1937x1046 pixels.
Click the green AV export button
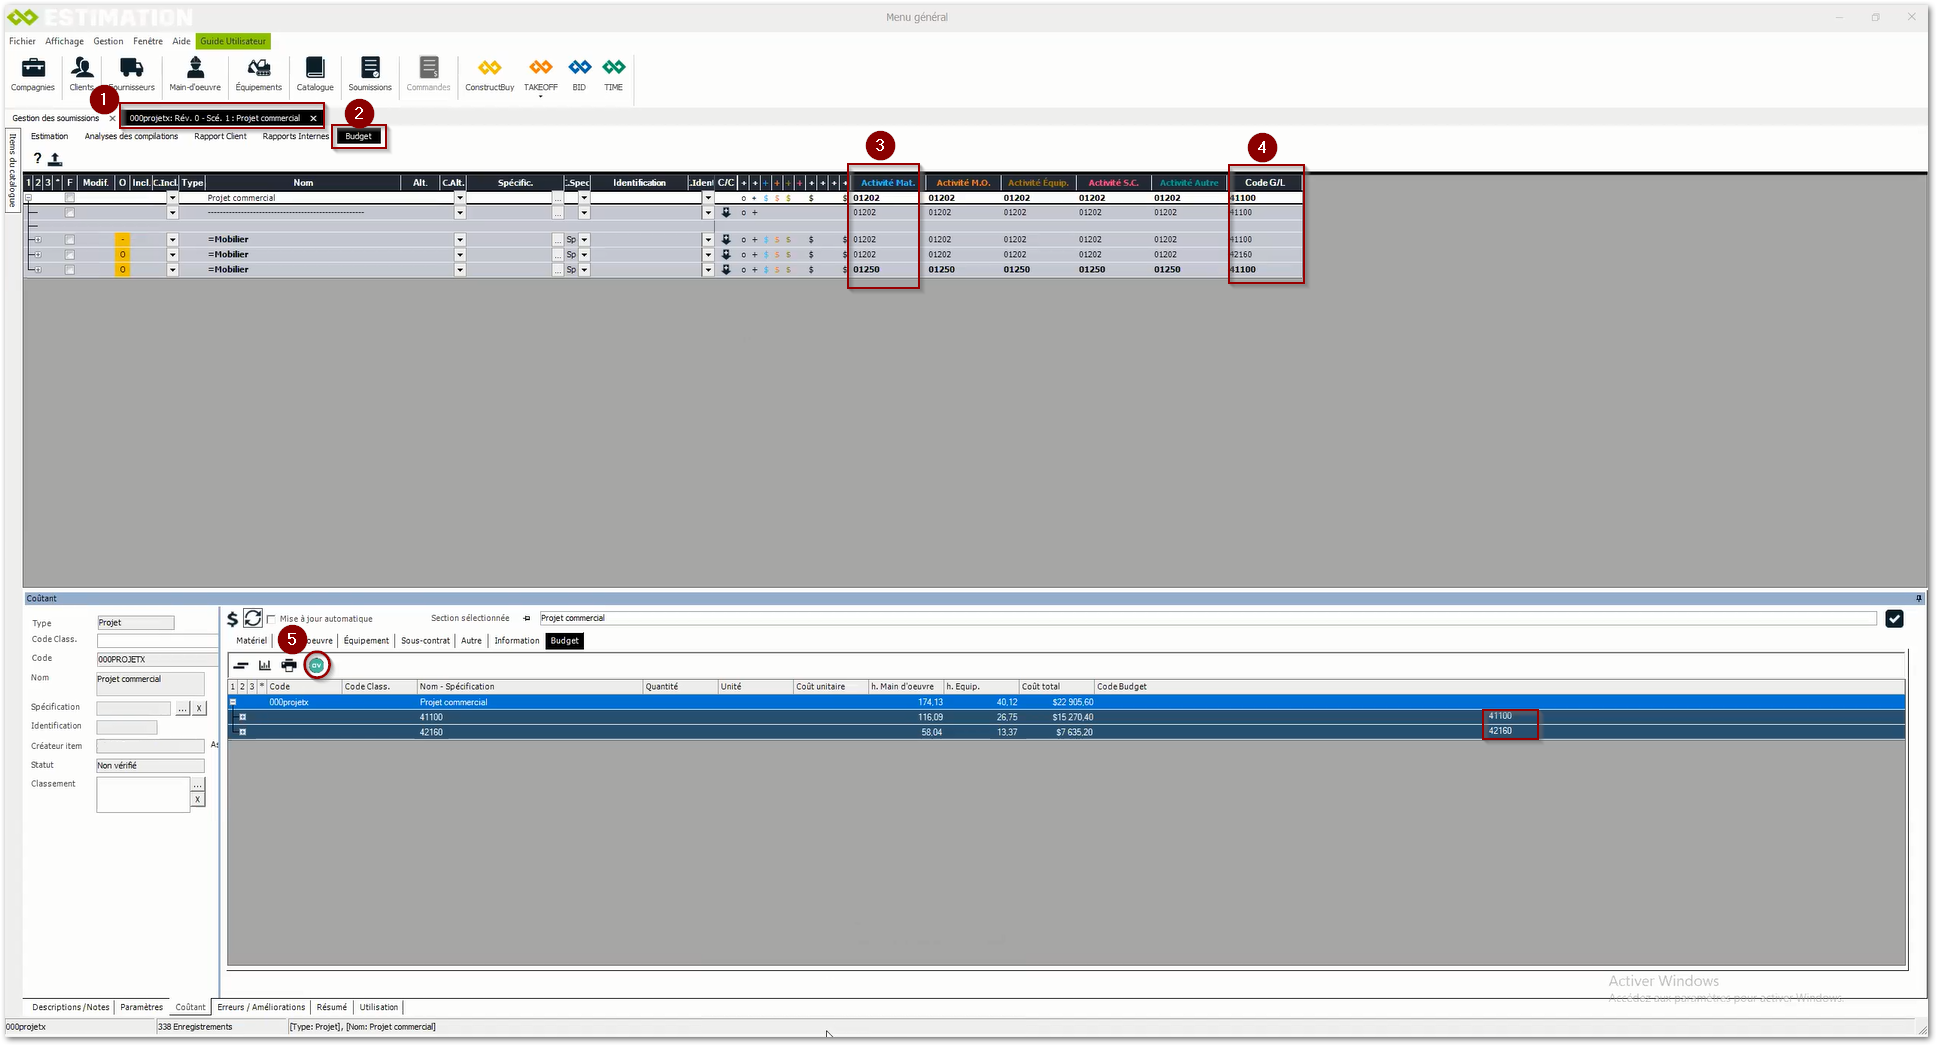[316, 666]
